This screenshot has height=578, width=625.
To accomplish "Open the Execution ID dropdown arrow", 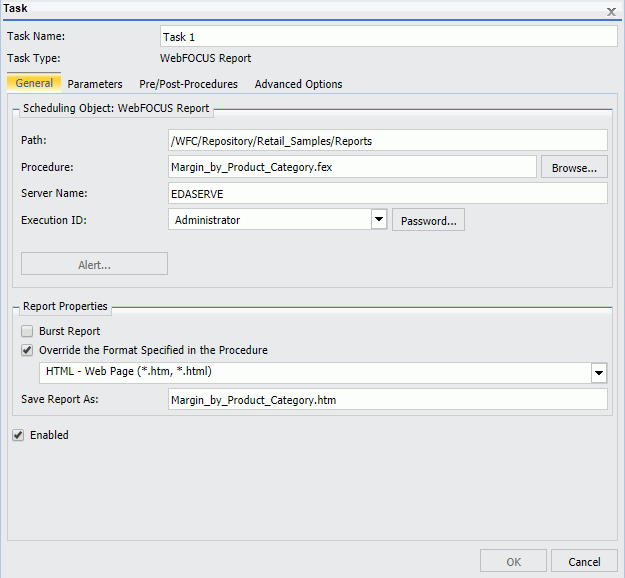I will pos(379,219).
